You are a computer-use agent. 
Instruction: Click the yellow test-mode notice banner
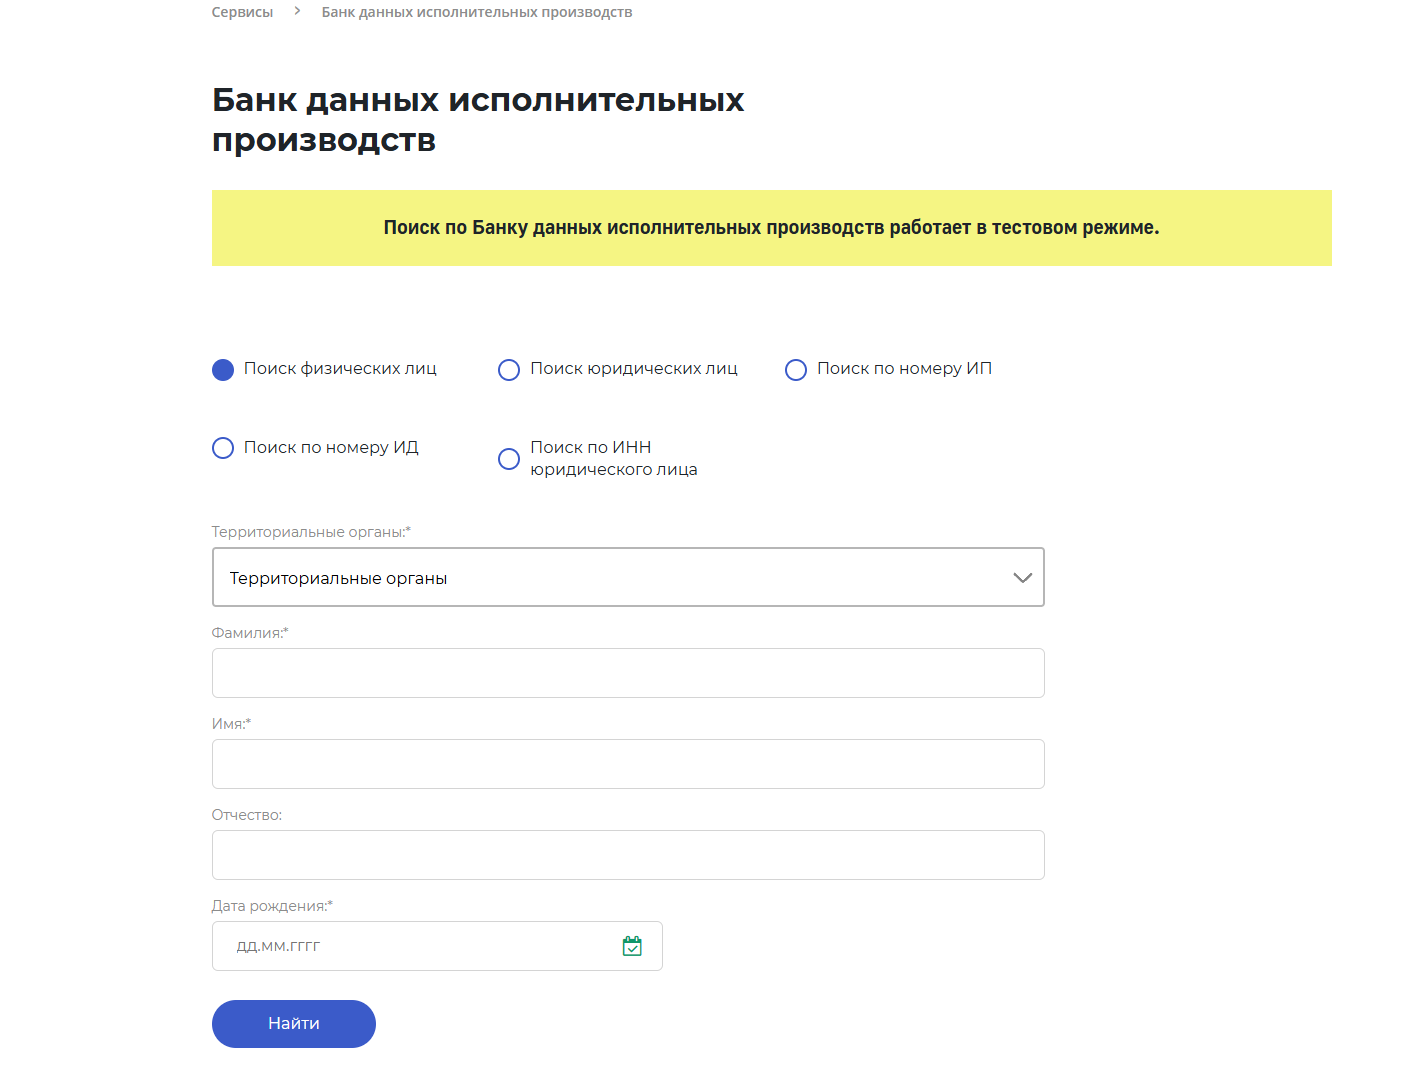click(771, 228)
